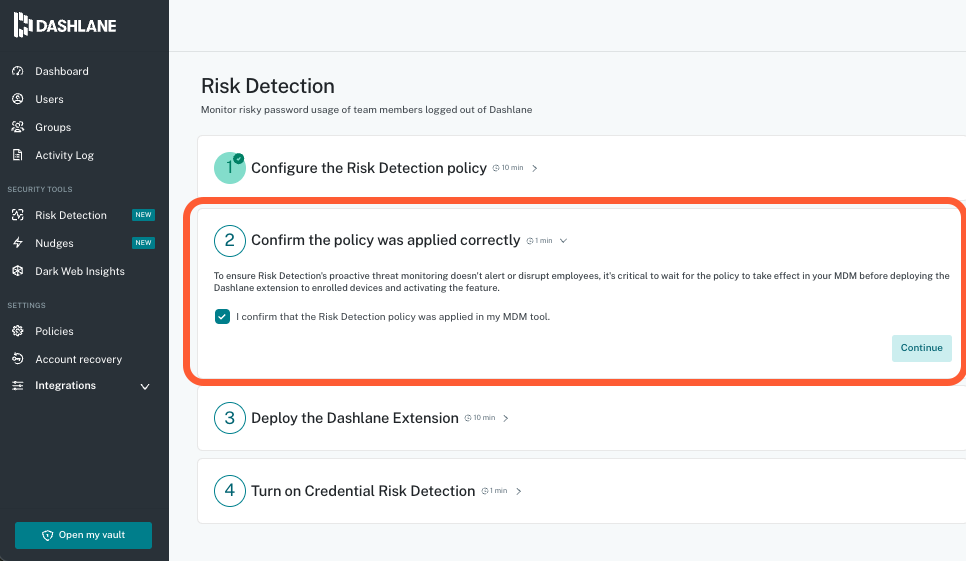This screenshot has height=561, width=966.
Task: Click the Dashlane logo icon
Action: click(23, 25)
